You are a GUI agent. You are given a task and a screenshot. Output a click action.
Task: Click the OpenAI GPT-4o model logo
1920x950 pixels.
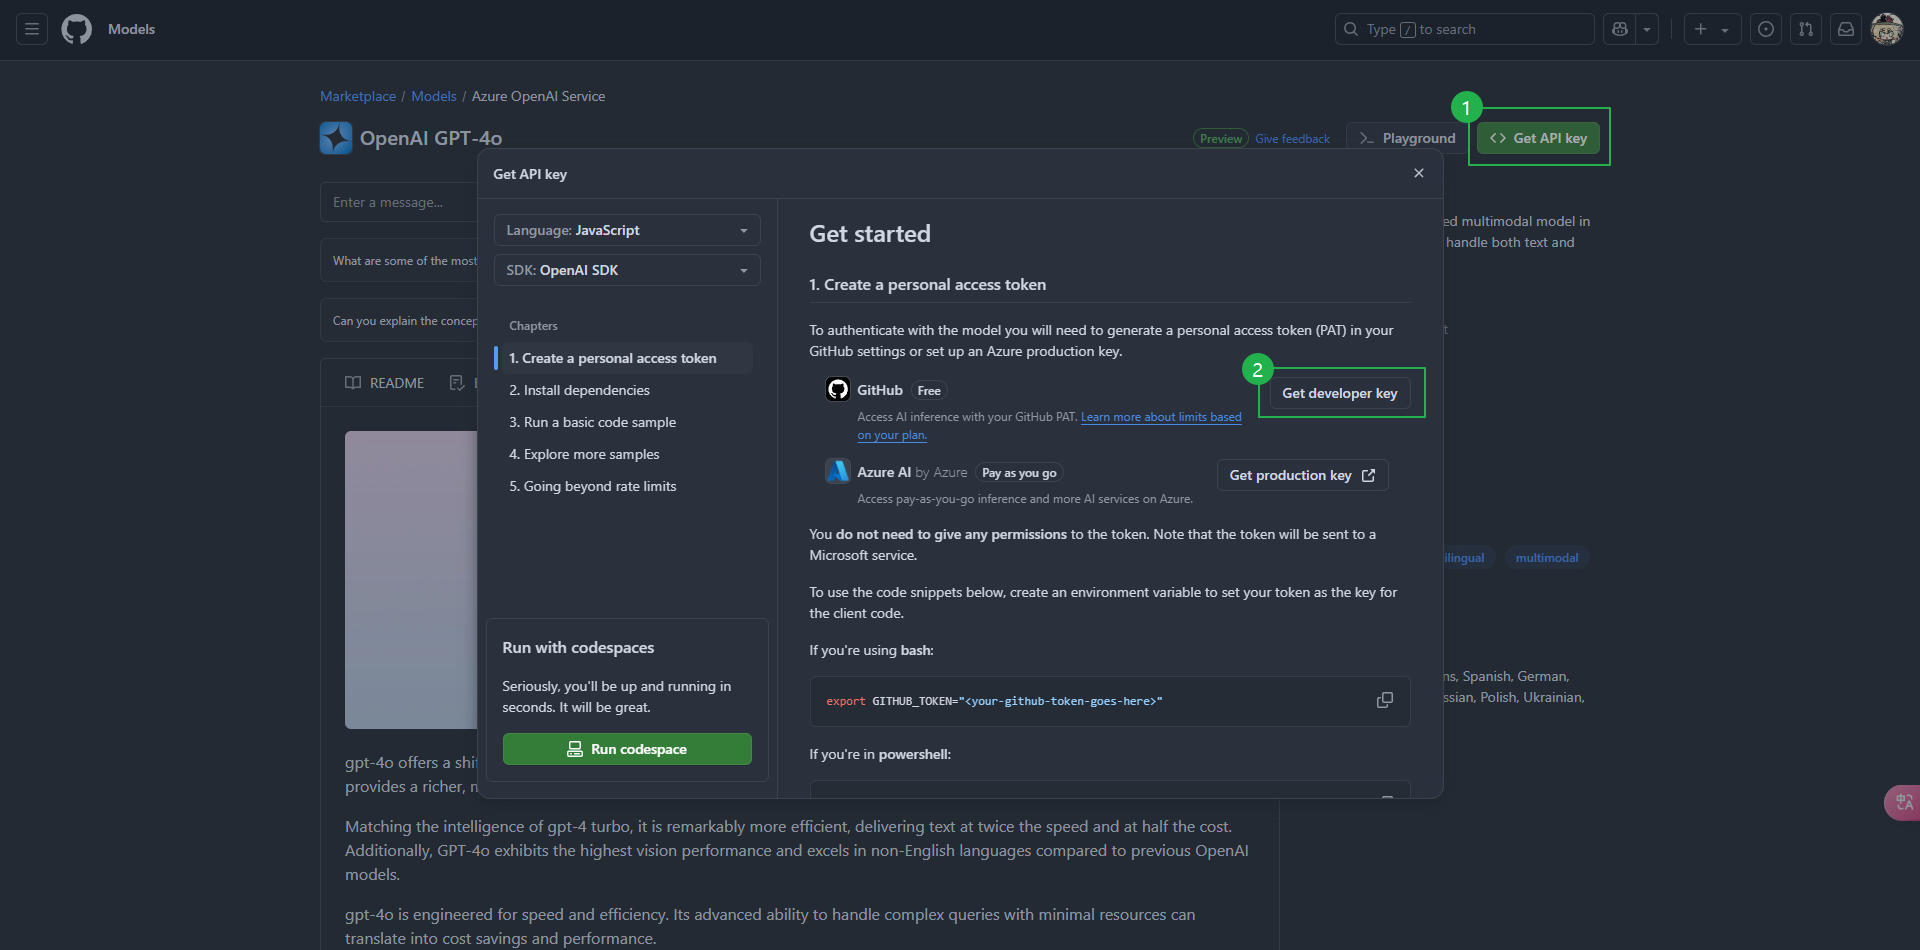pos(336,138)
